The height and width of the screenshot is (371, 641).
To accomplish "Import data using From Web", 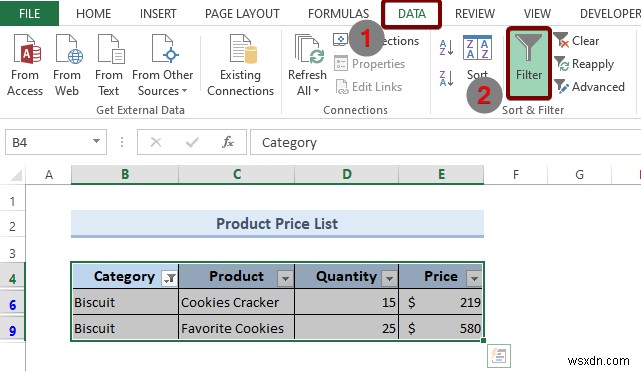I will coord(67,65).
